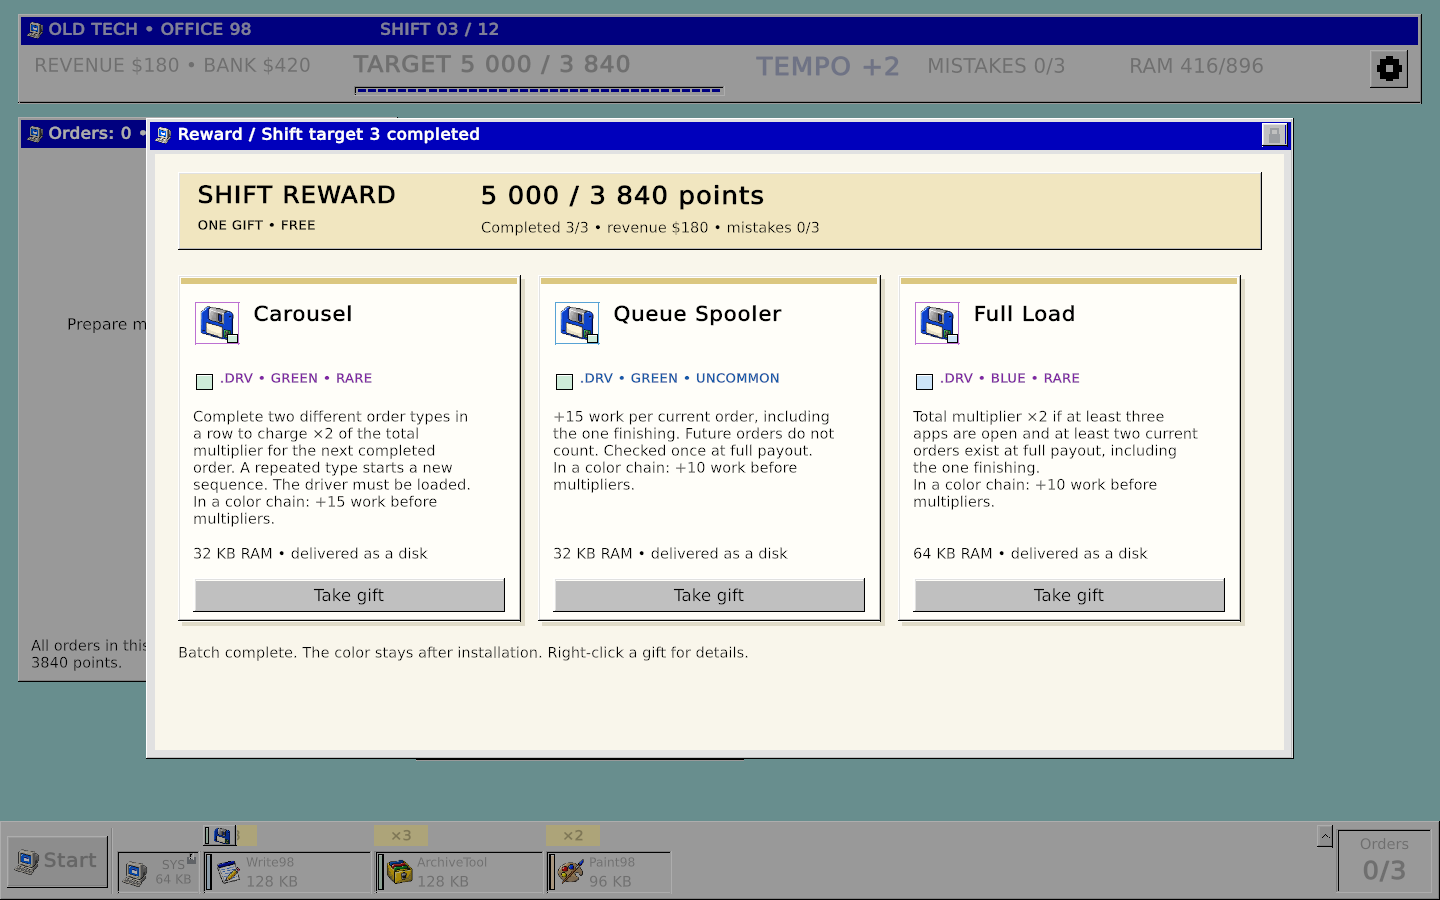
Task: Click the 'TEMPO +2' indicator
Action: (x=828, y=66)
